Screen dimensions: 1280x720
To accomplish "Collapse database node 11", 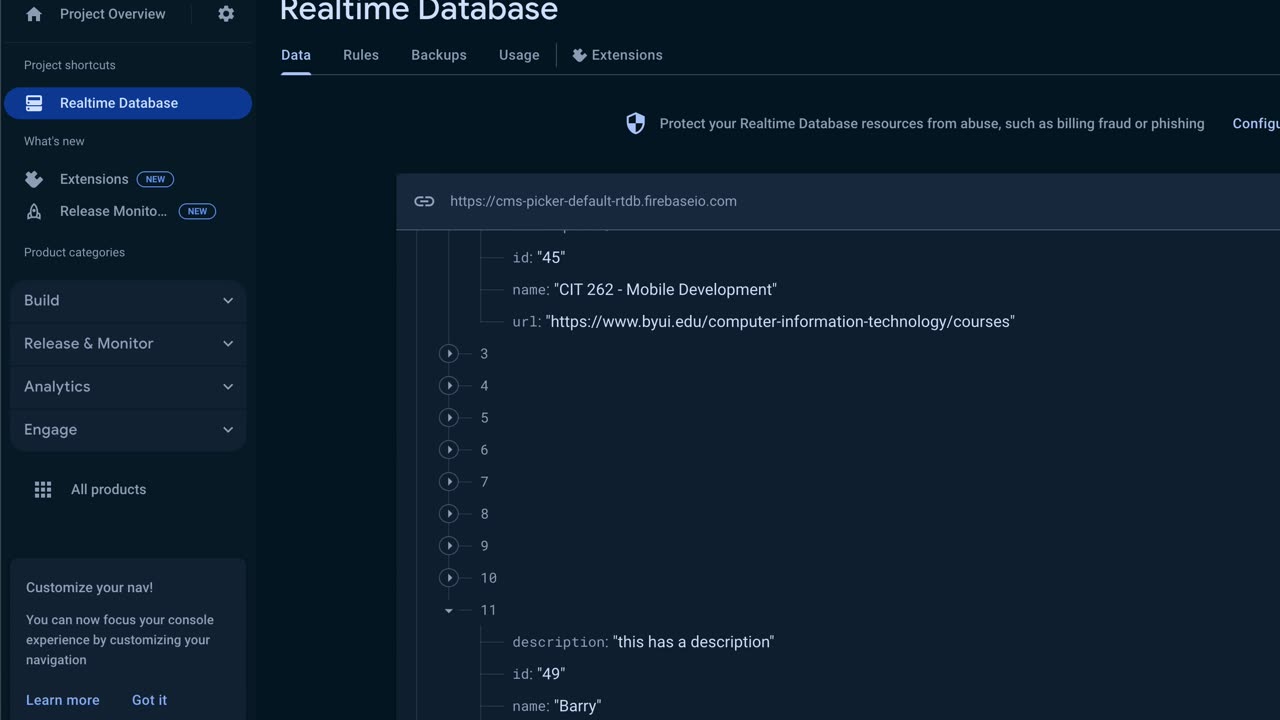I will tap(449, 610).
